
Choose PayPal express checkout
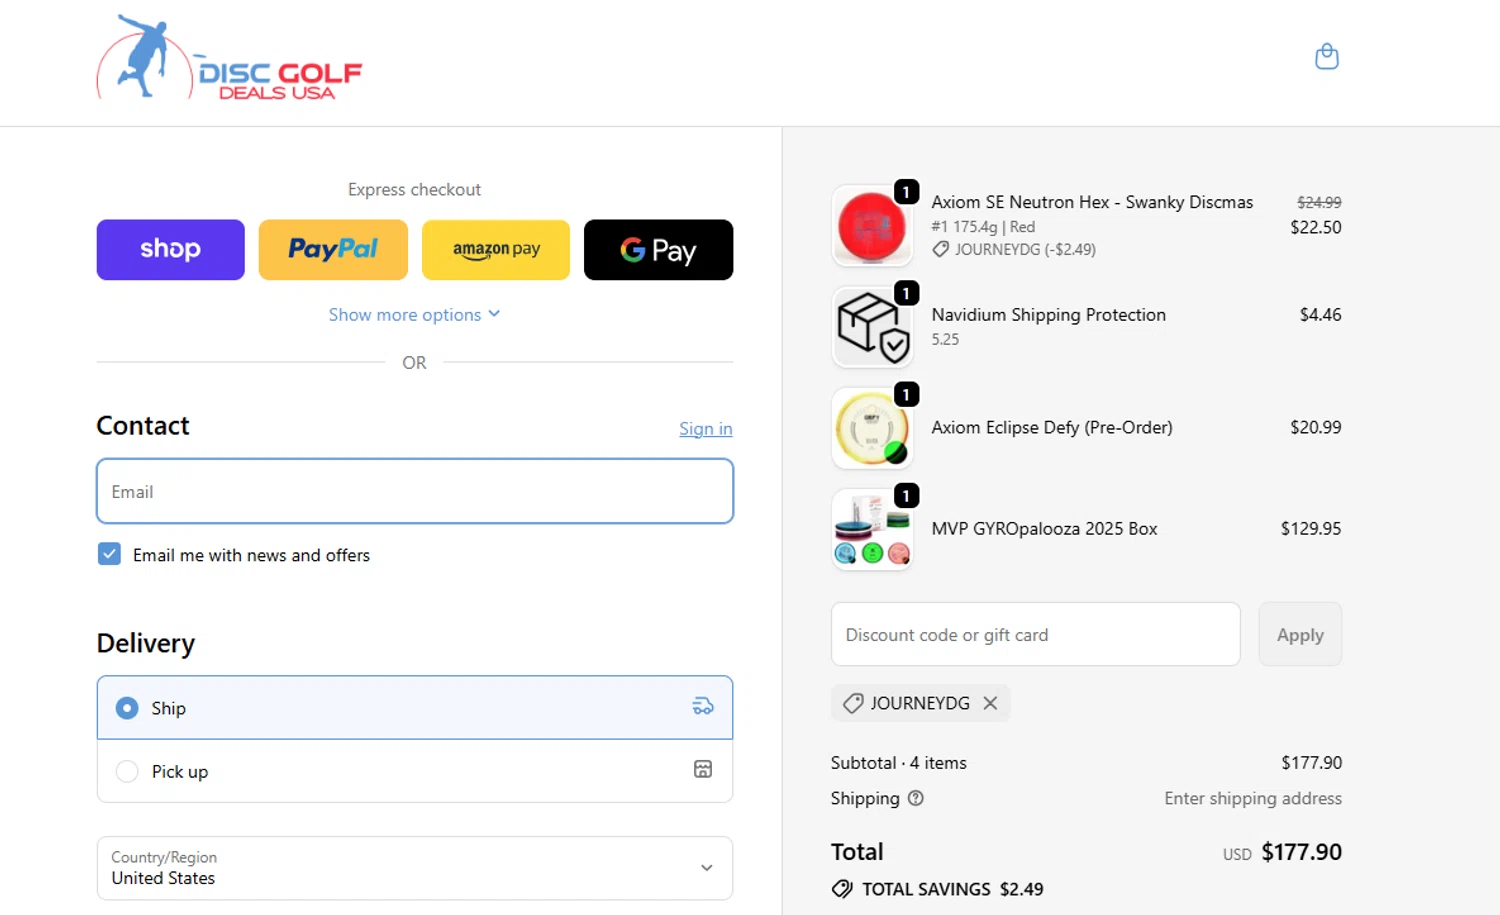click(x=333, y=250)
